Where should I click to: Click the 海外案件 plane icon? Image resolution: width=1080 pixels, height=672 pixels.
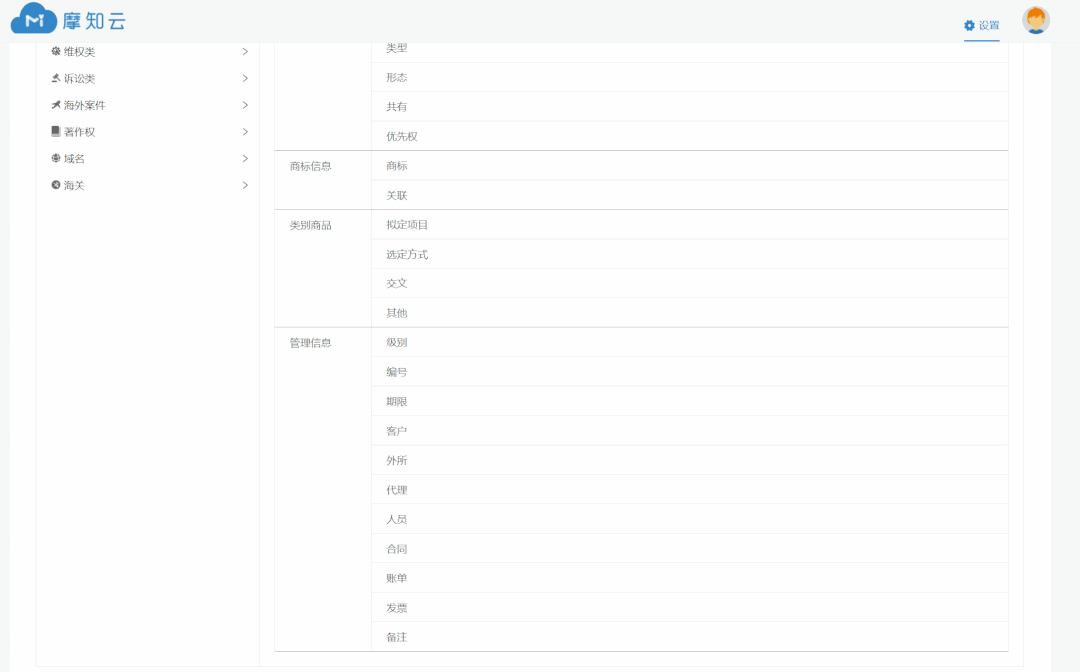(x=56, y=105)
